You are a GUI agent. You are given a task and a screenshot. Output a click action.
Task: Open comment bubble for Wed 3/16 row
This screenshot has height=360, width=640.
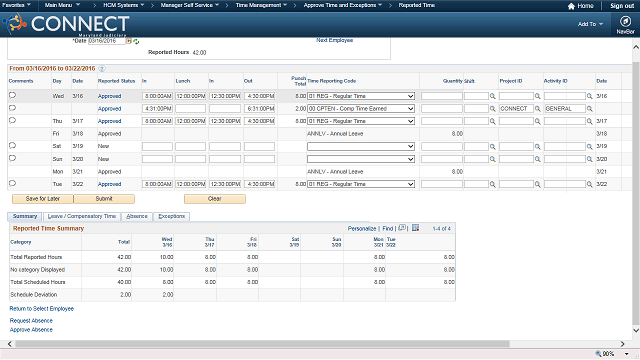point(12,95)
